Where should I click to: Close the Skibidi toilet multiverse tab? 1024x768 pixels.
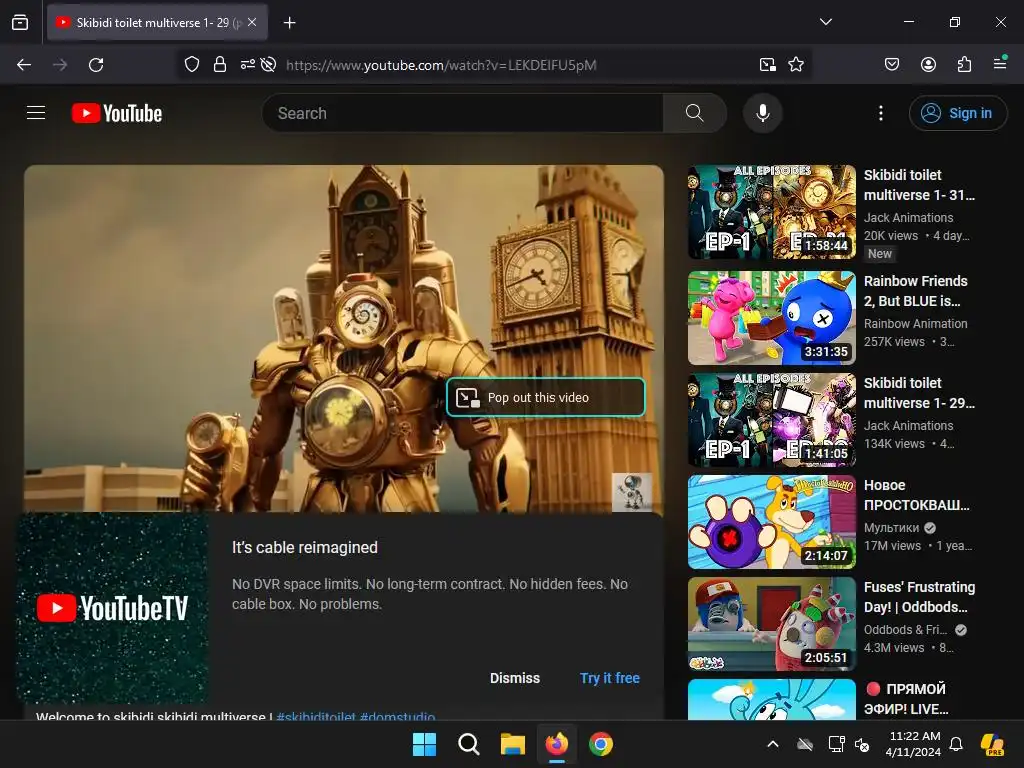[252, 22]
